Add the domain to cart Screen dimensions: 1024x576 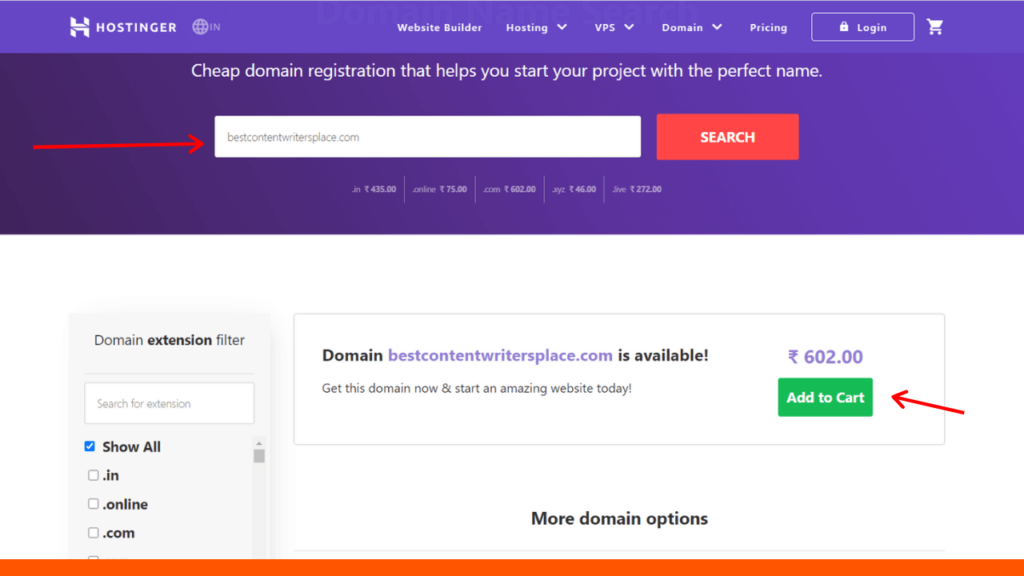(x=825, y=397)
